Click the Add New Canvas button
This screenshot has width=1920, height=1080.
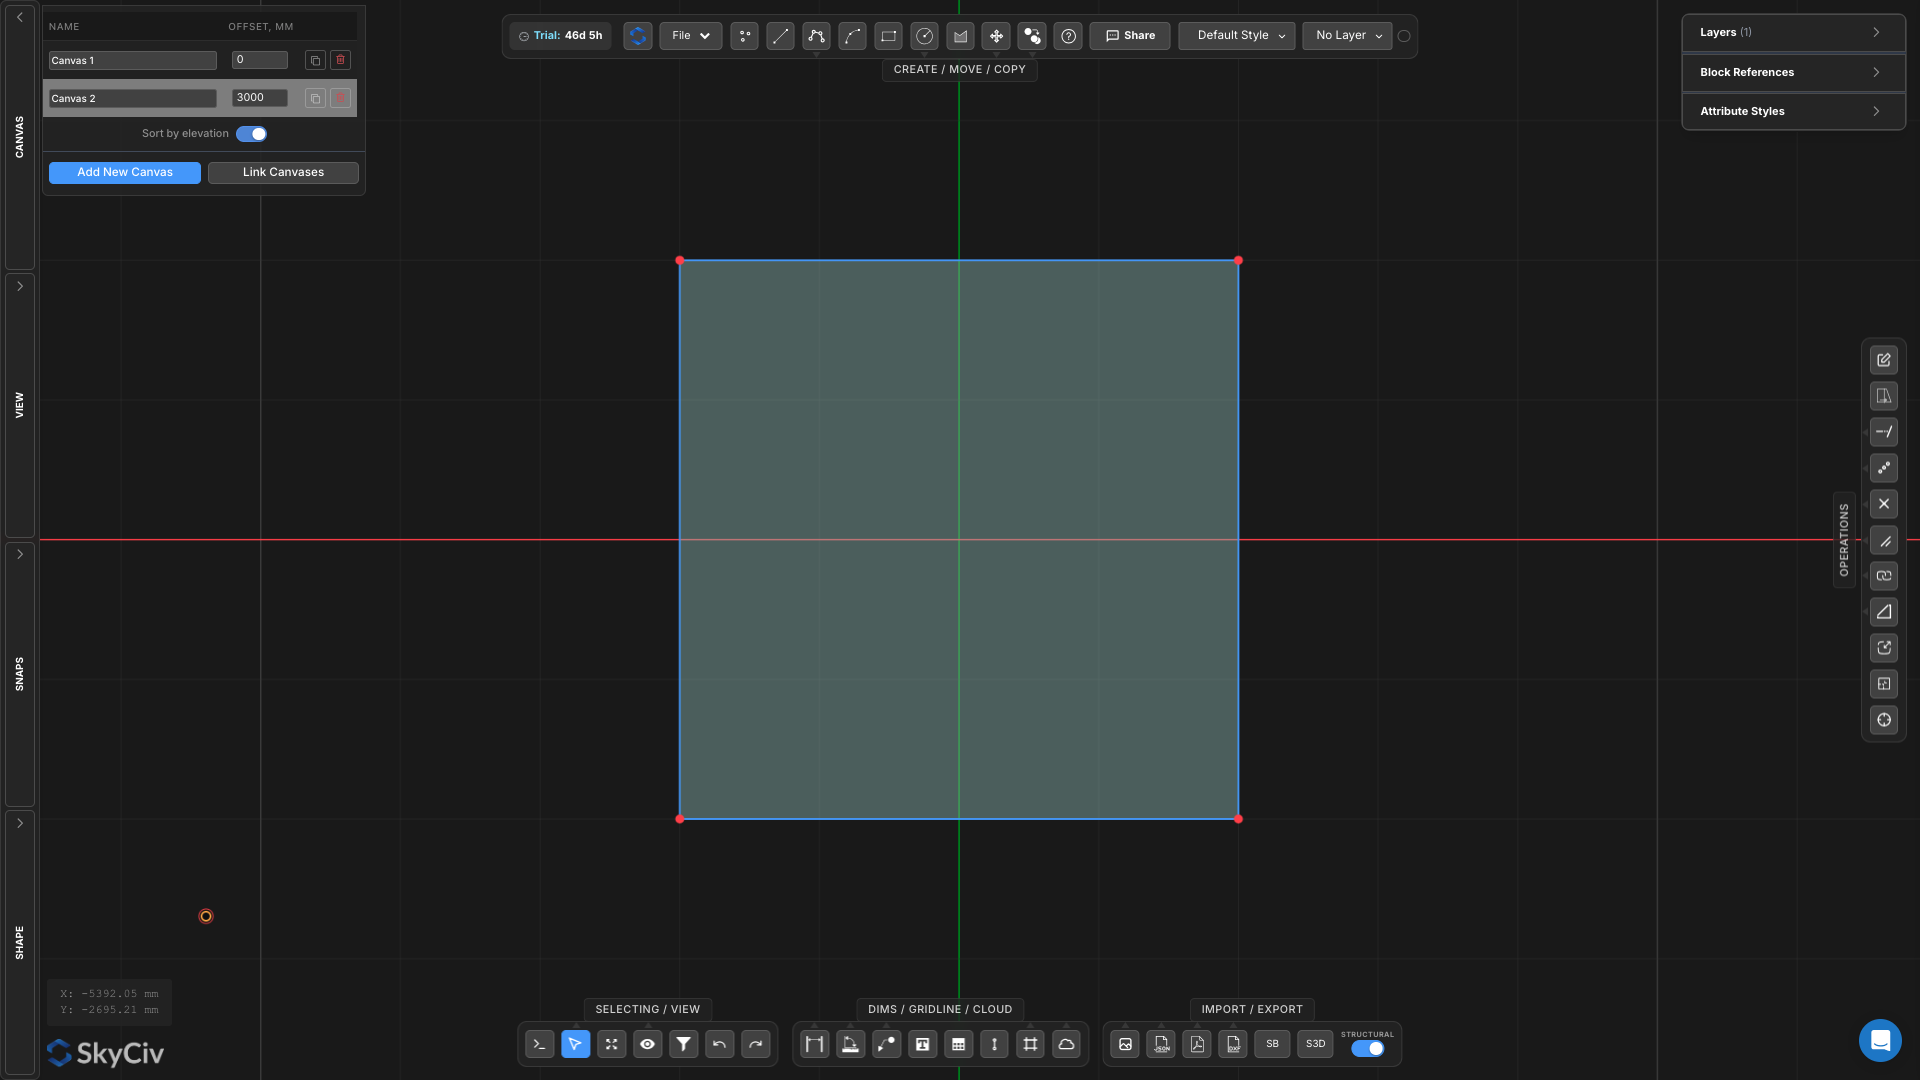125,172
